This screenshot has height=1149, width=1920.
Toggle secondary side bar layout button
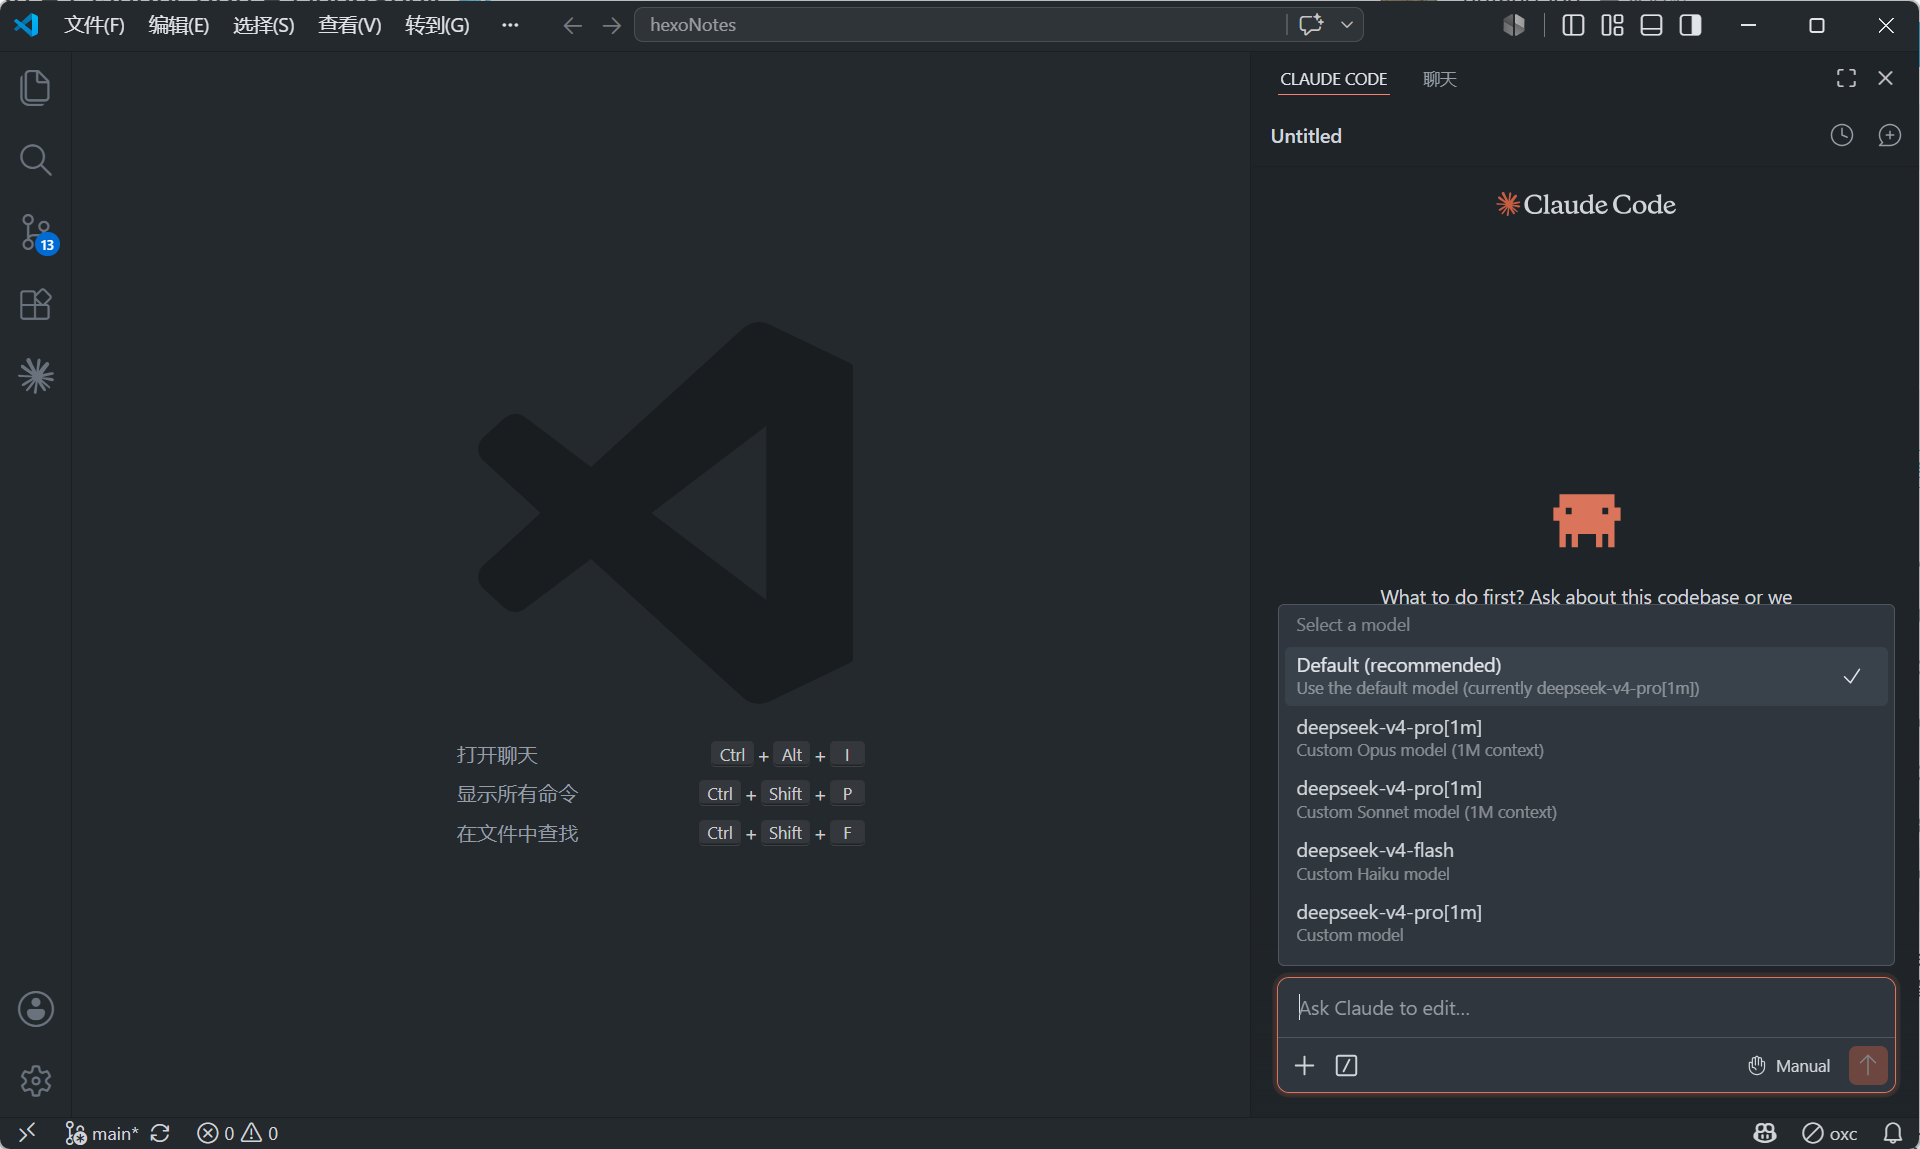[x=1690, y=25]
